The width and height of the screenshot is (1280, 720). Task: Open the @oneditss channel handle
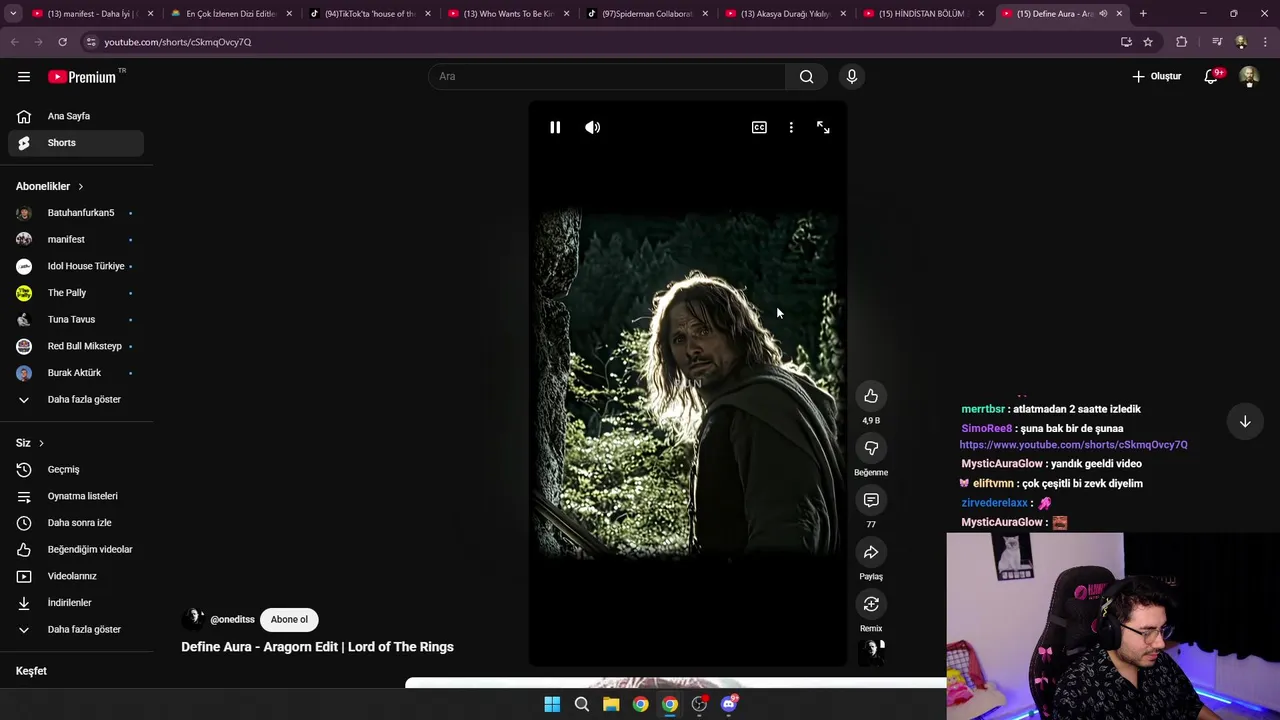tap(232, 620)
